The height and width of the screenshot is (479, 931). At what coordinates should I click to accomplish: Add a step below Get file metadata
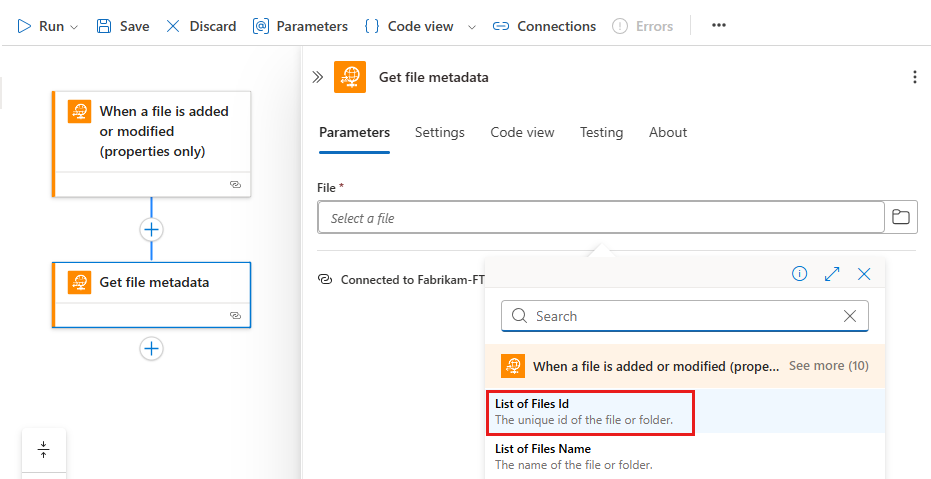coord(151,348)
